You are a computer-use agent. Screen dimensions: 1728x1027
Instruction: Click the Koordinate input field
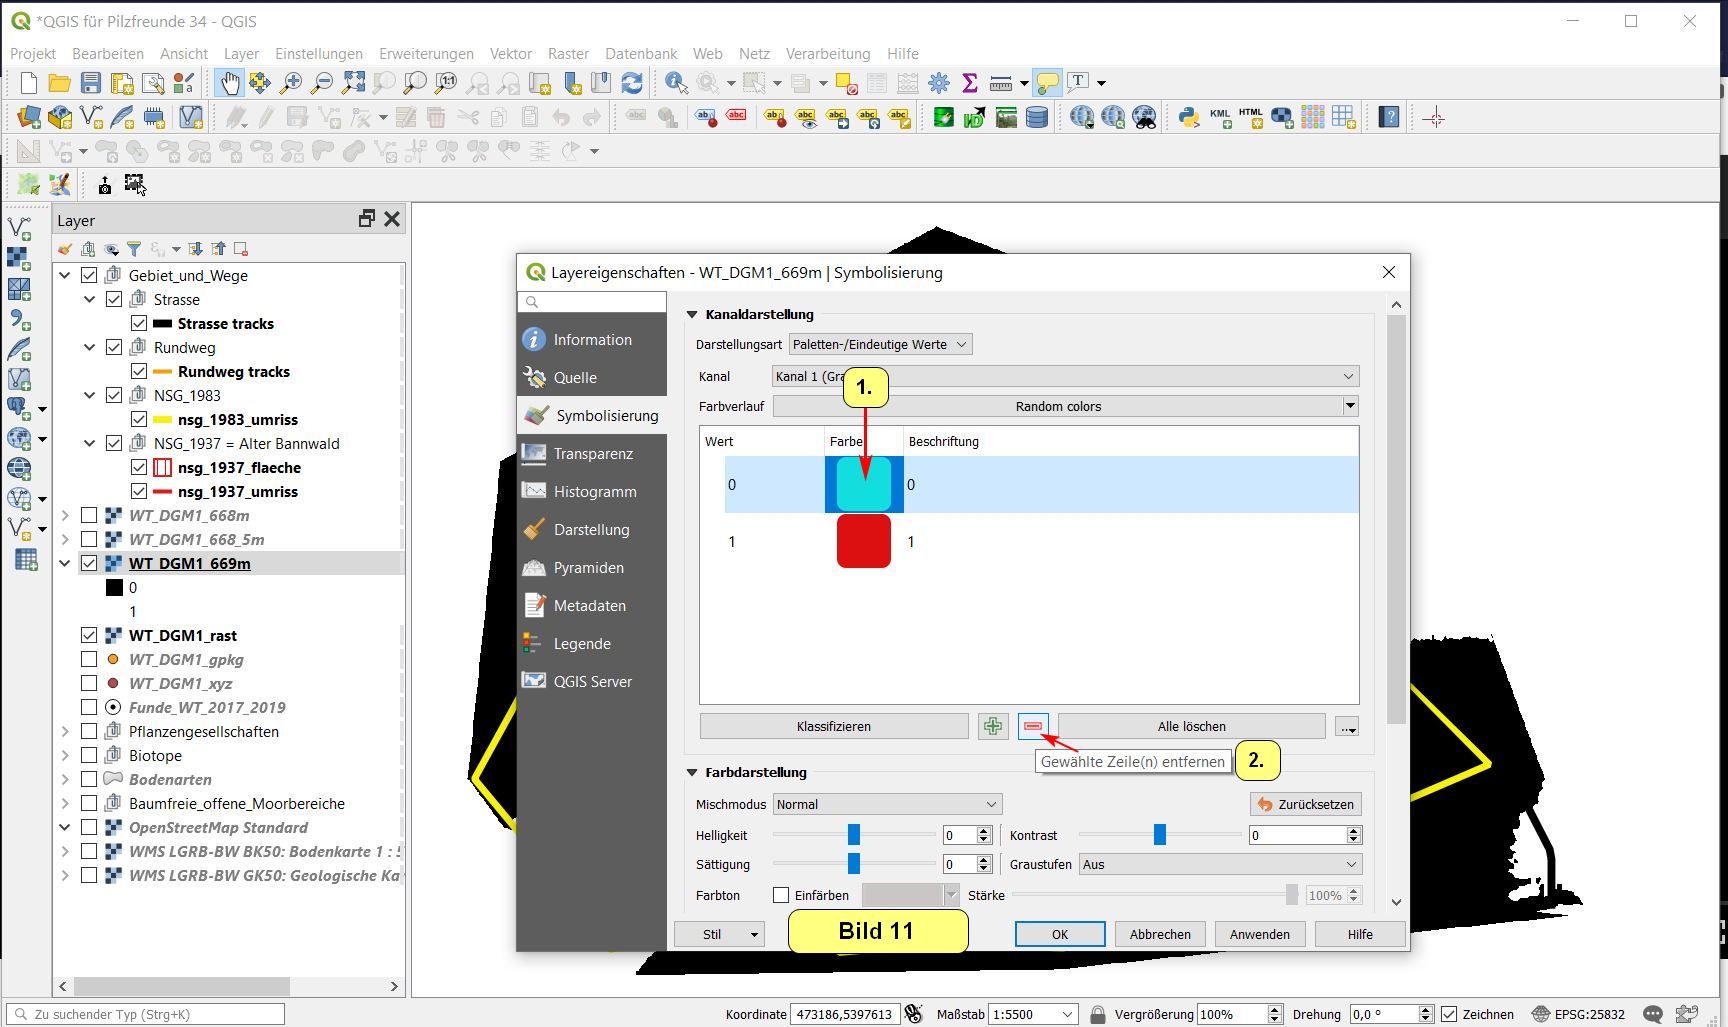click(844, 1014)
